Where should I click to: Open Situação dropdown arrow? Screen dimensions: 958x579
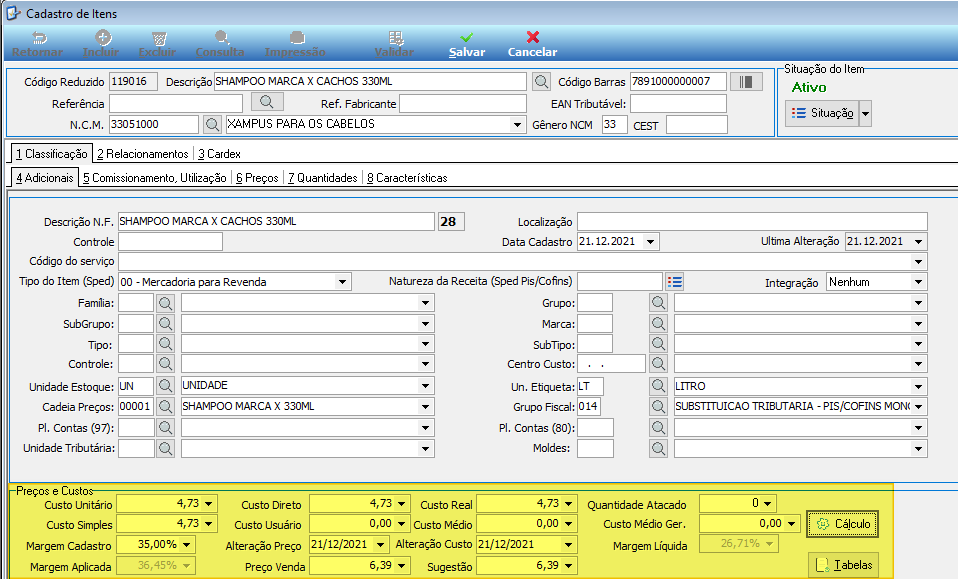click(865, 114)
